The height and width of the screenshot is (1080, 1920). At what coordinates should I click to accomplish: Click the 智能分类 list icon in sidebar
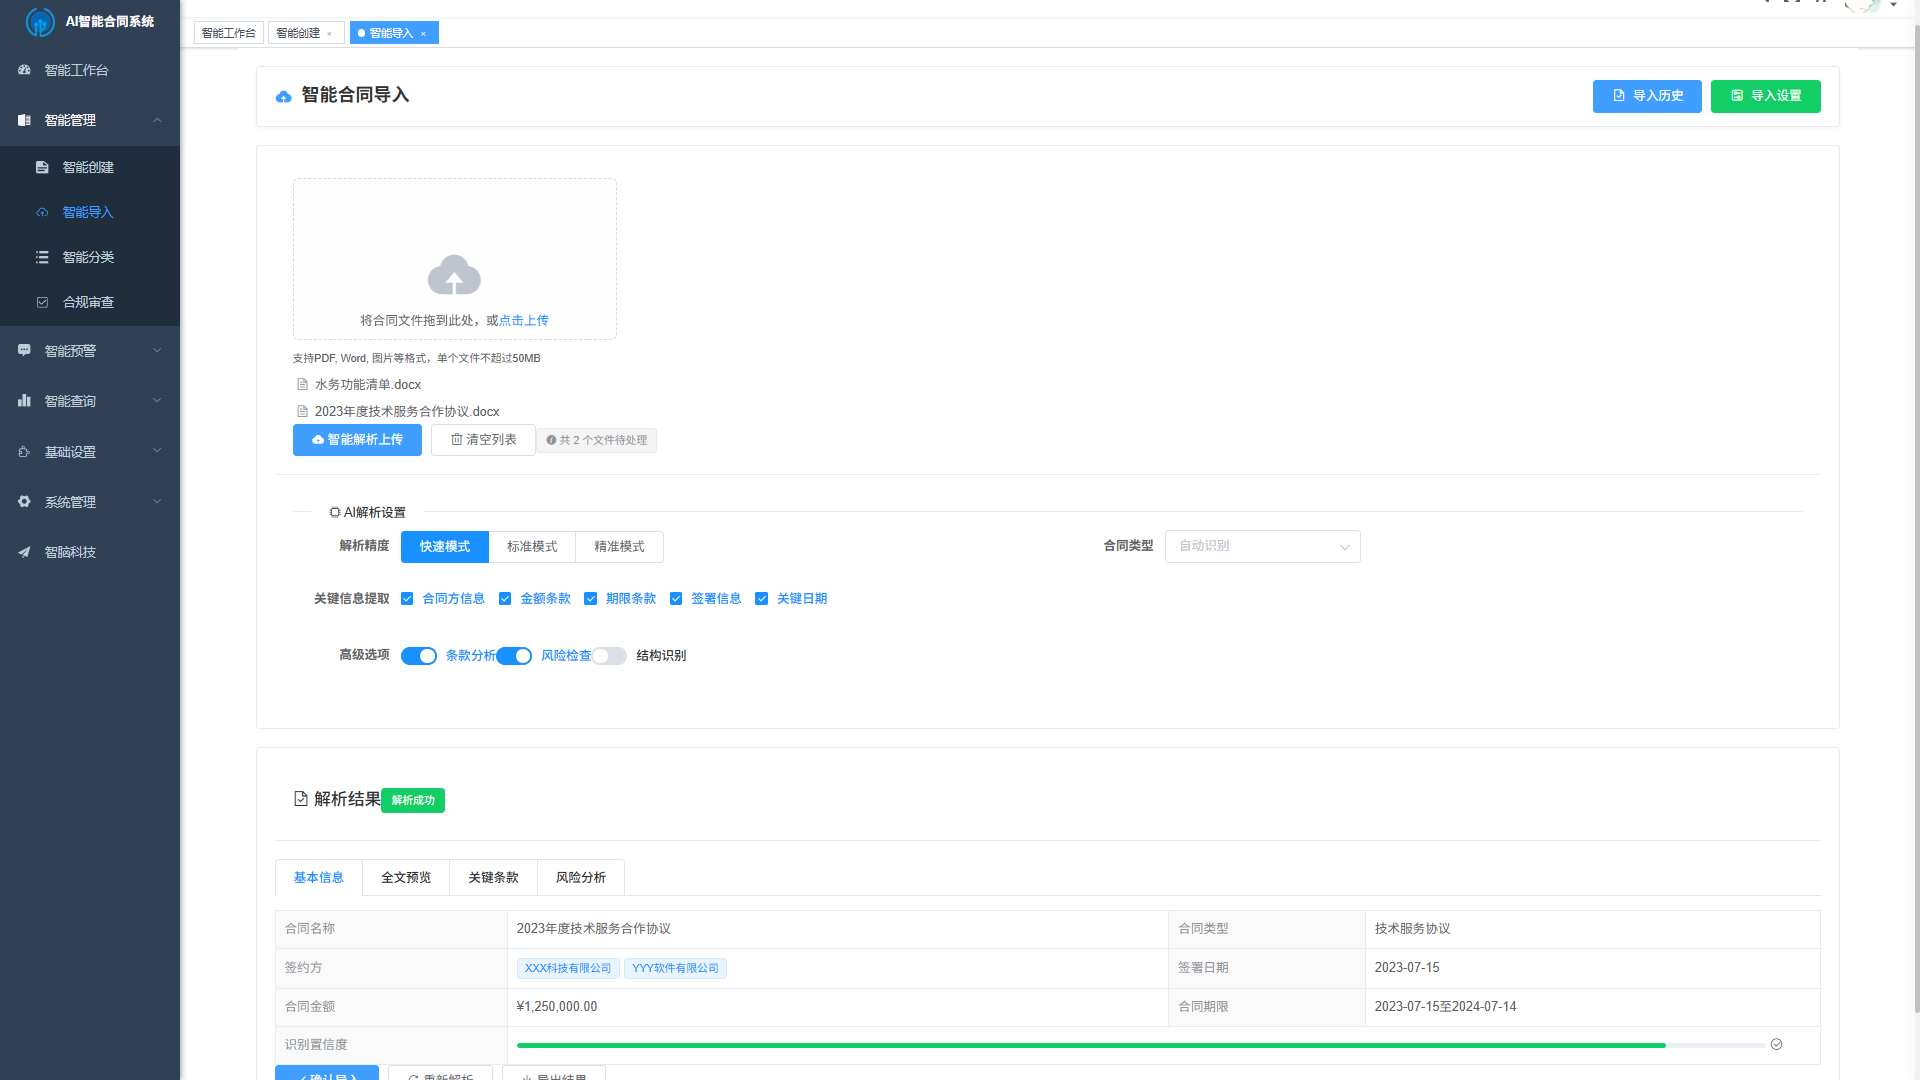(42, 257)
